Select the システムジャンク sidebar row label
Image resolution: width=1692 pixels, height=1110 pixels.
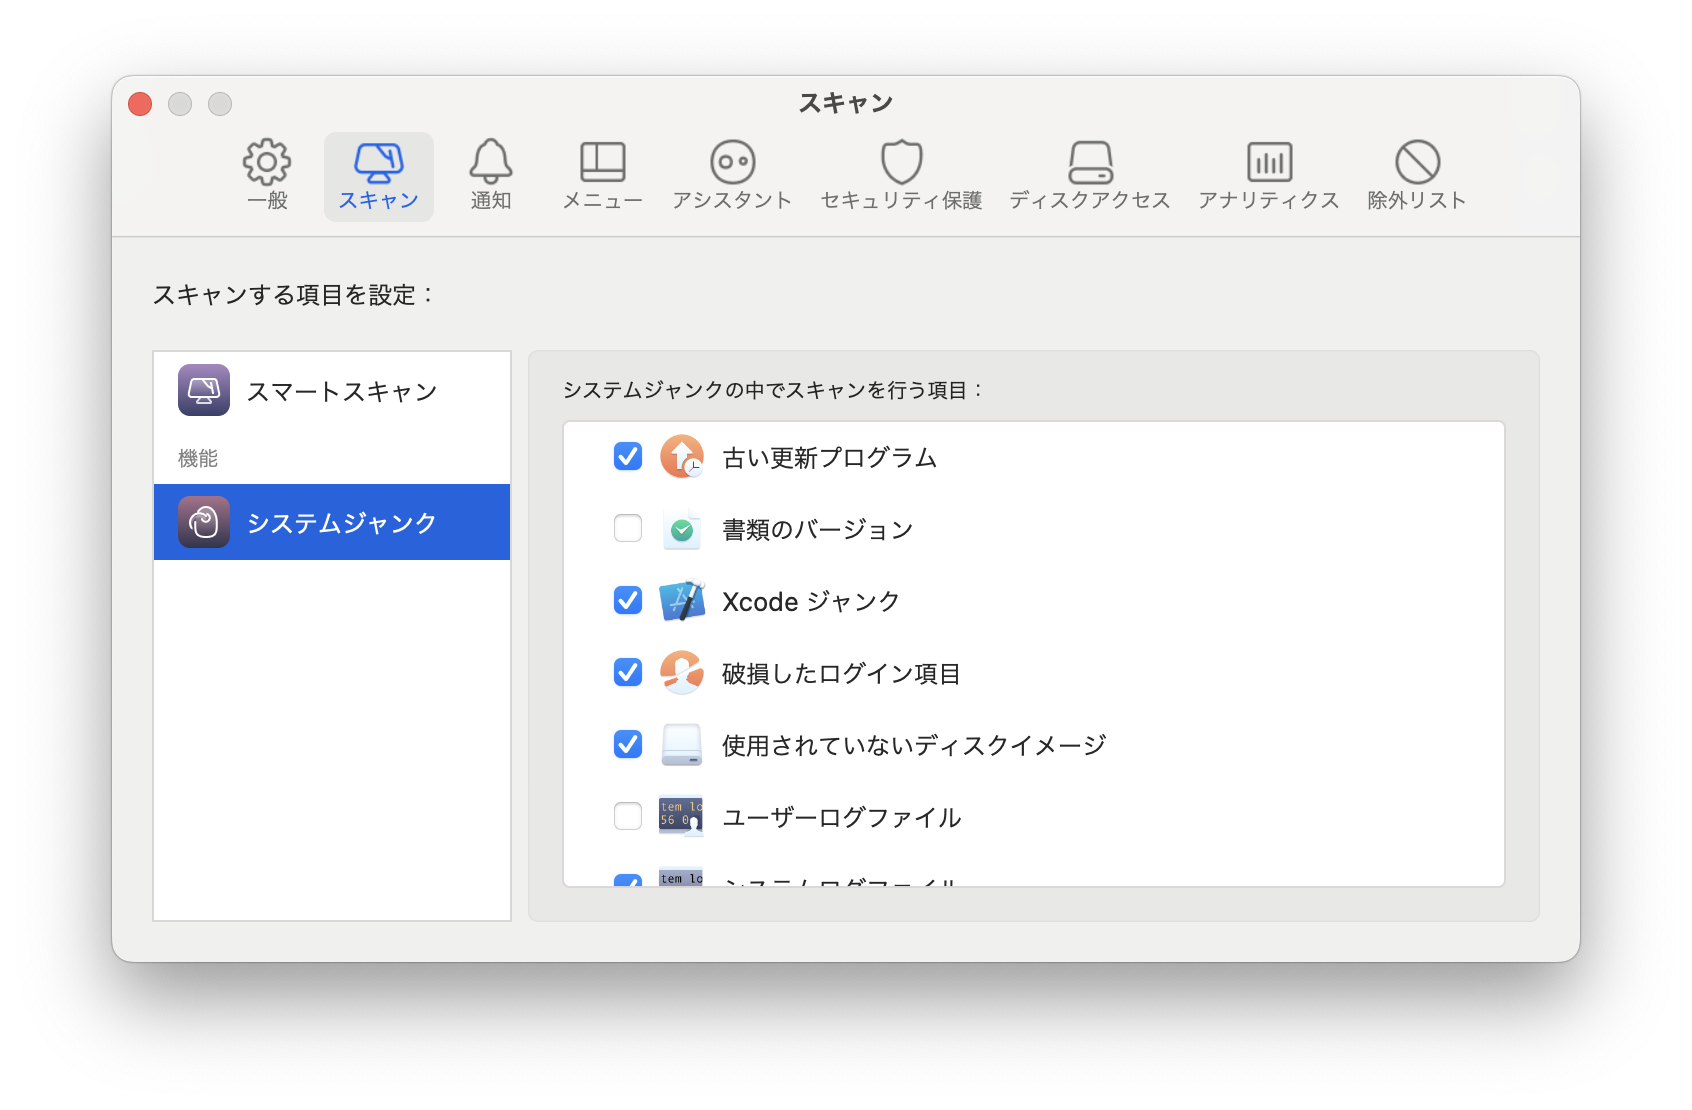click(x=342, y=523)
